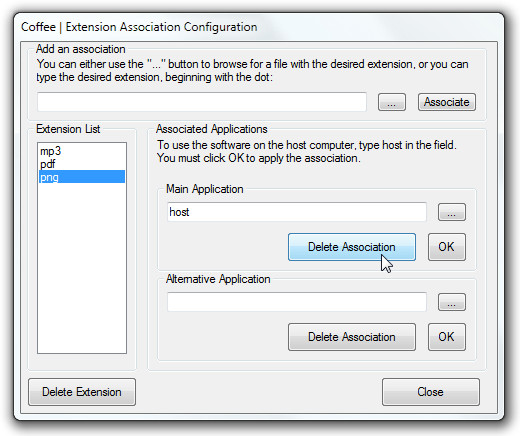Focus the extension text field under Add an association
This screenshot has width=520, height=436.
202,102
